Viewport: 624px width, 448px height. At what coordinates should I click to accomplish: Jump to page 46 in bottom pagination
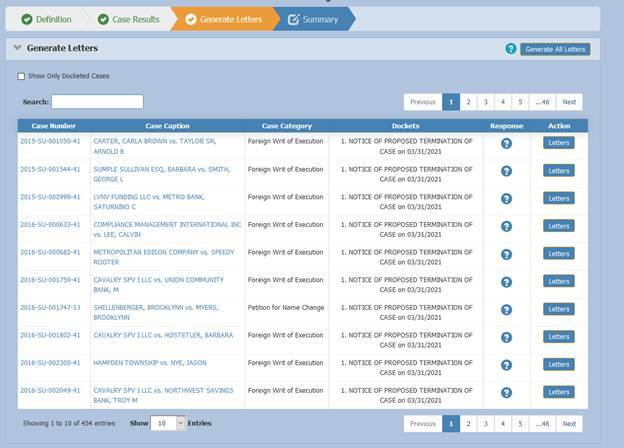coord(542,424)
